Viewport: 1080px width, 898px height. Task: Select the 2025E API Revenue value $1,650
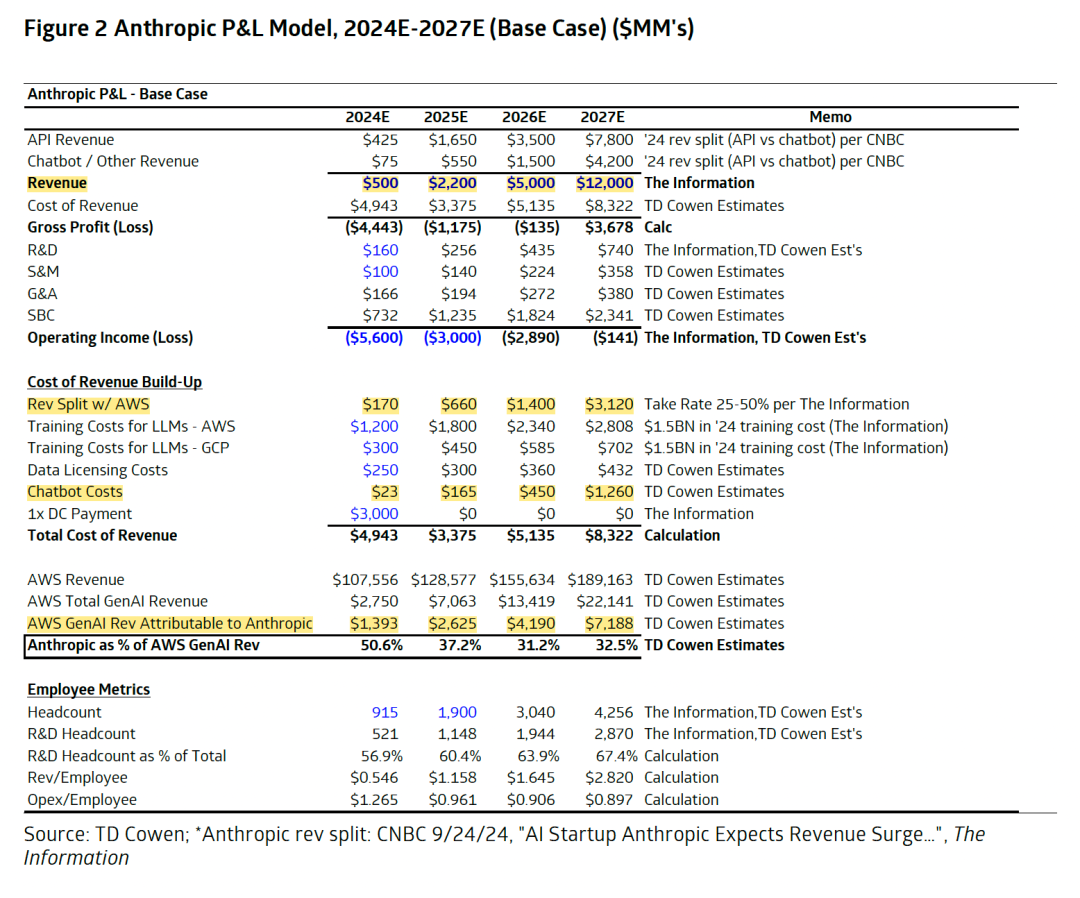tap(452, 140)
